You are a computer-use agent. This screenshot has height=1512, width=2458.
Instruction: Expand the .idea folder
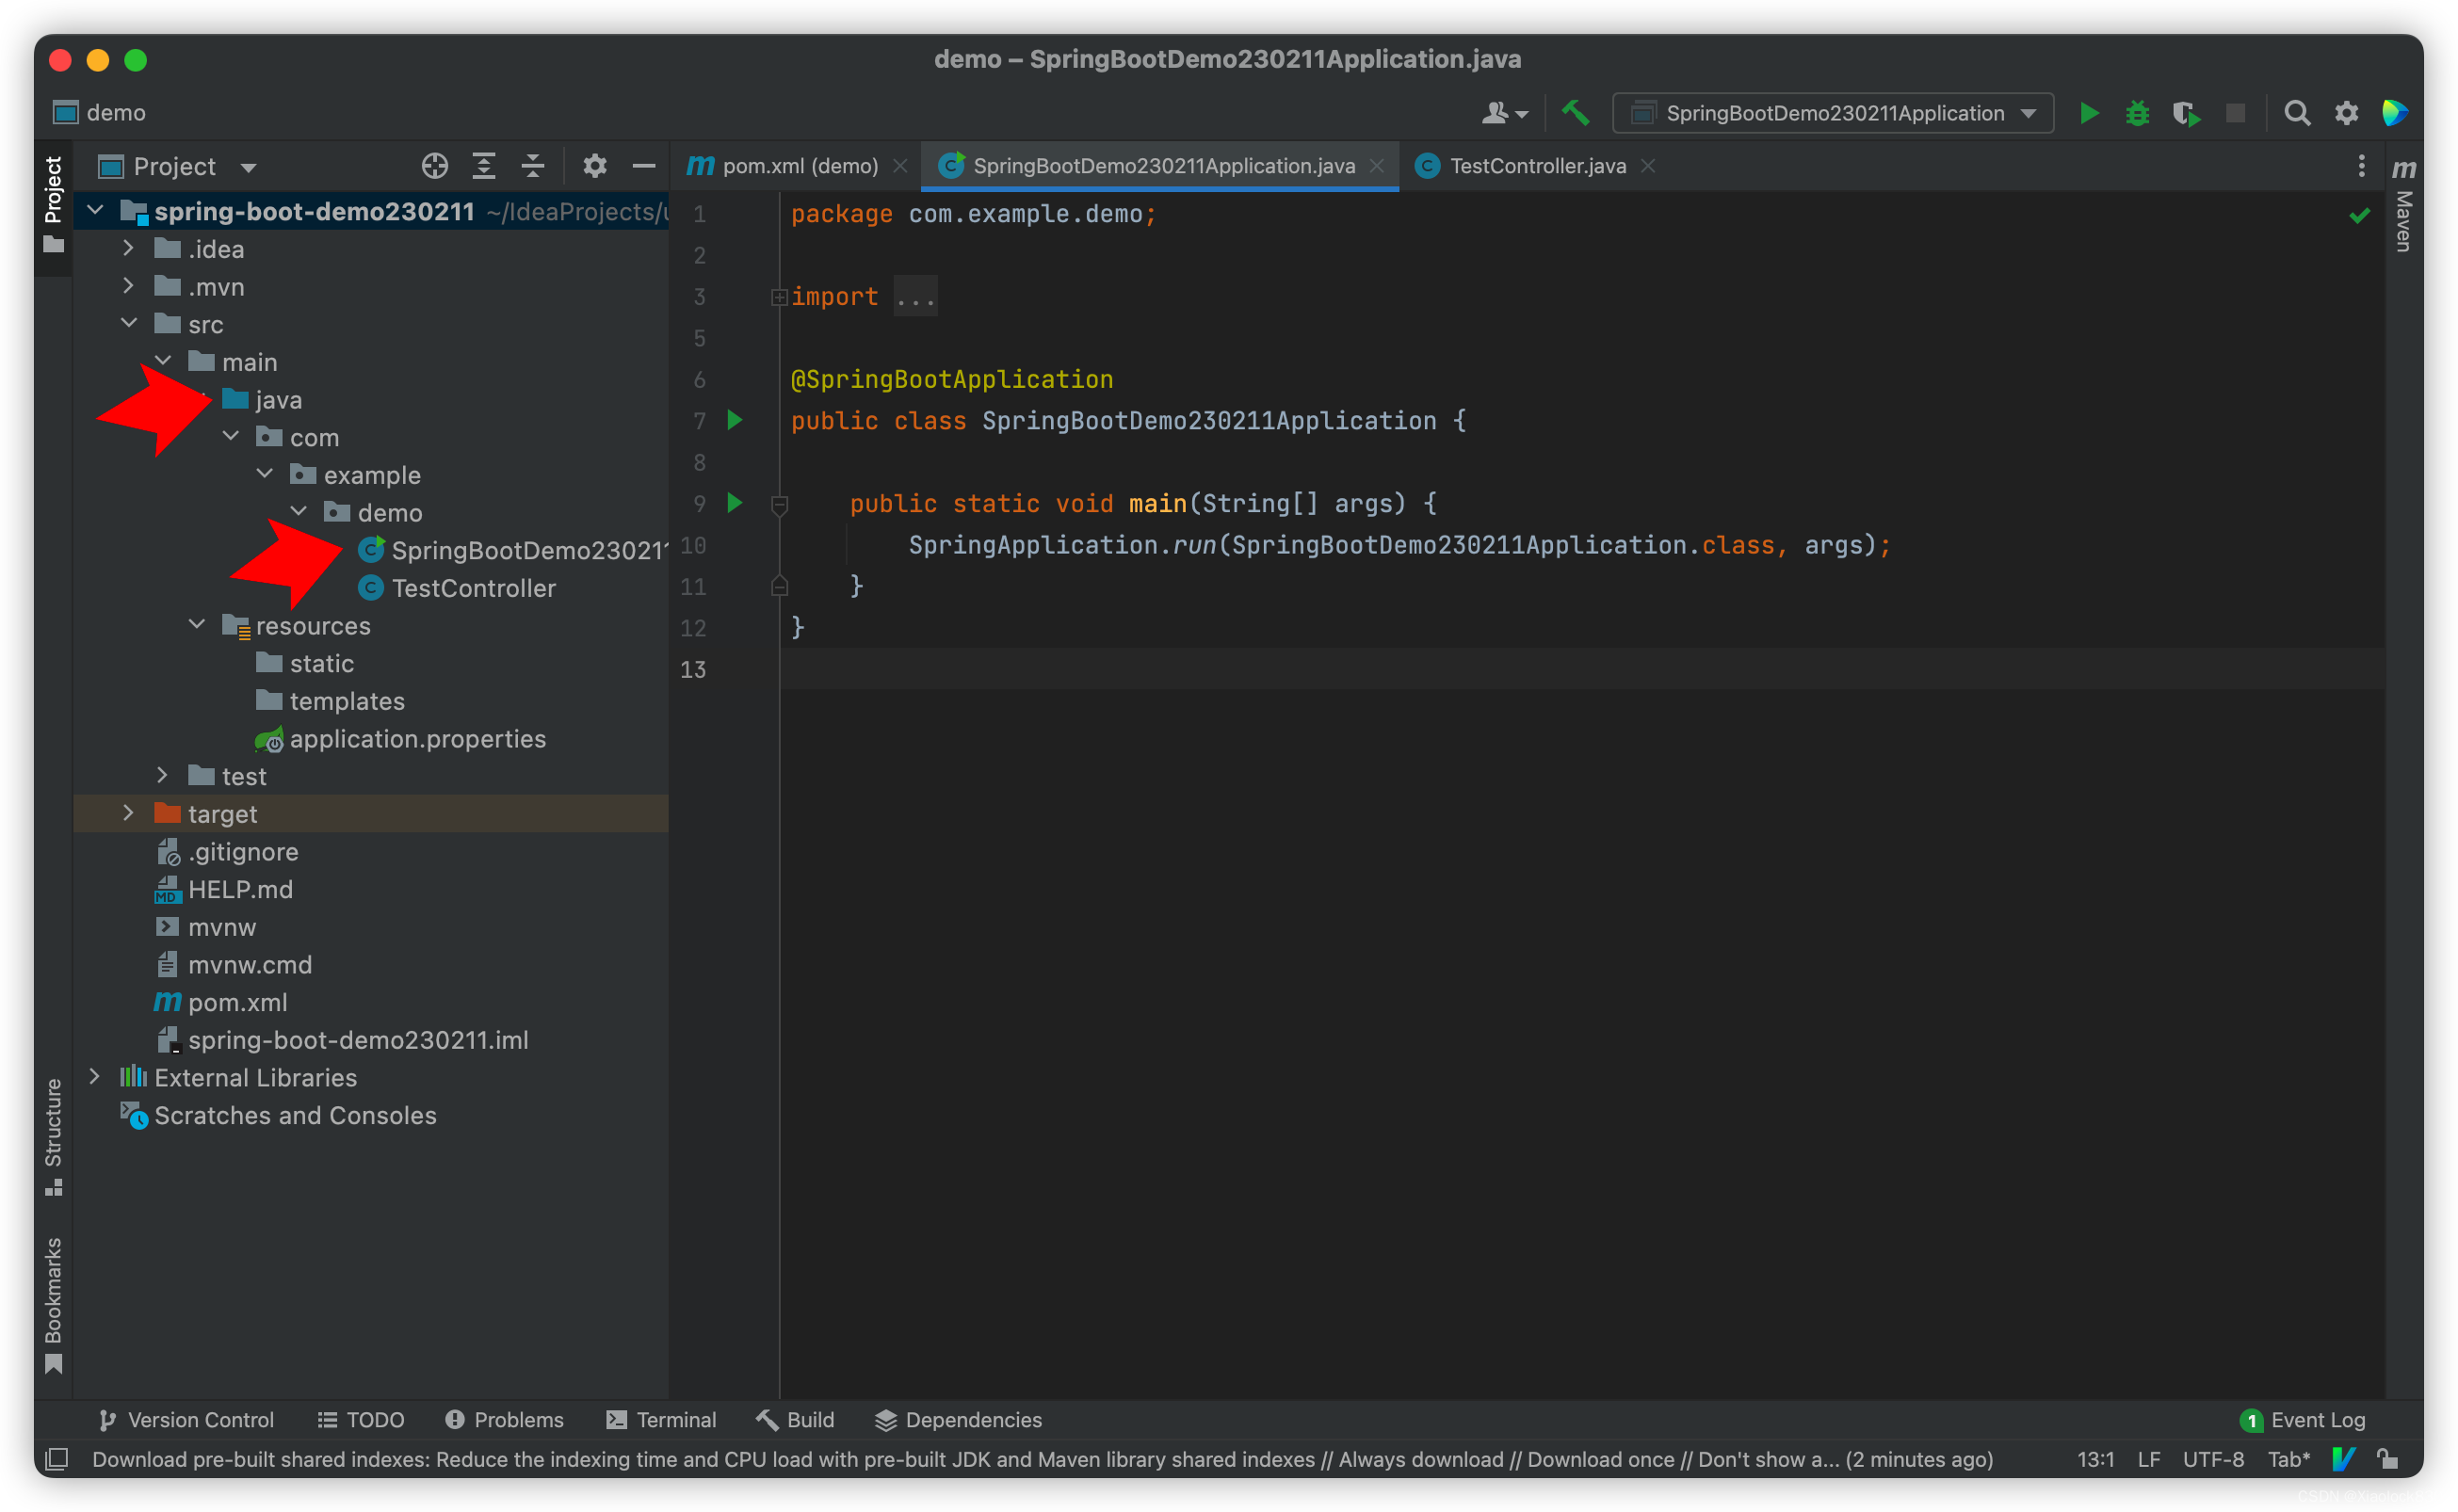click(x=128, y=248)
